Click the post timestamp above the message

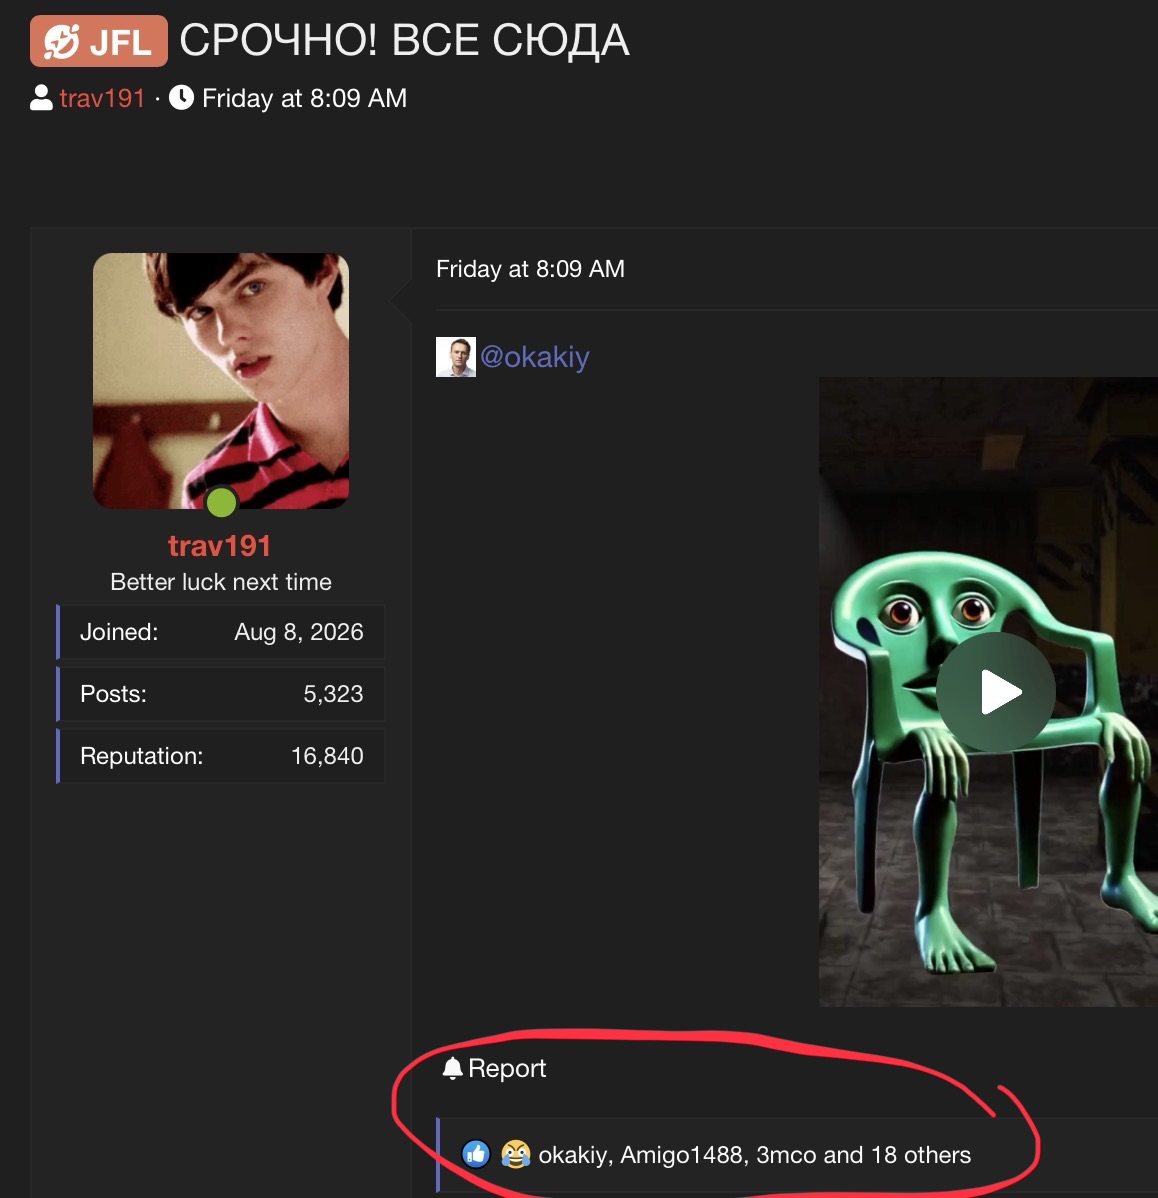point(530,269)
